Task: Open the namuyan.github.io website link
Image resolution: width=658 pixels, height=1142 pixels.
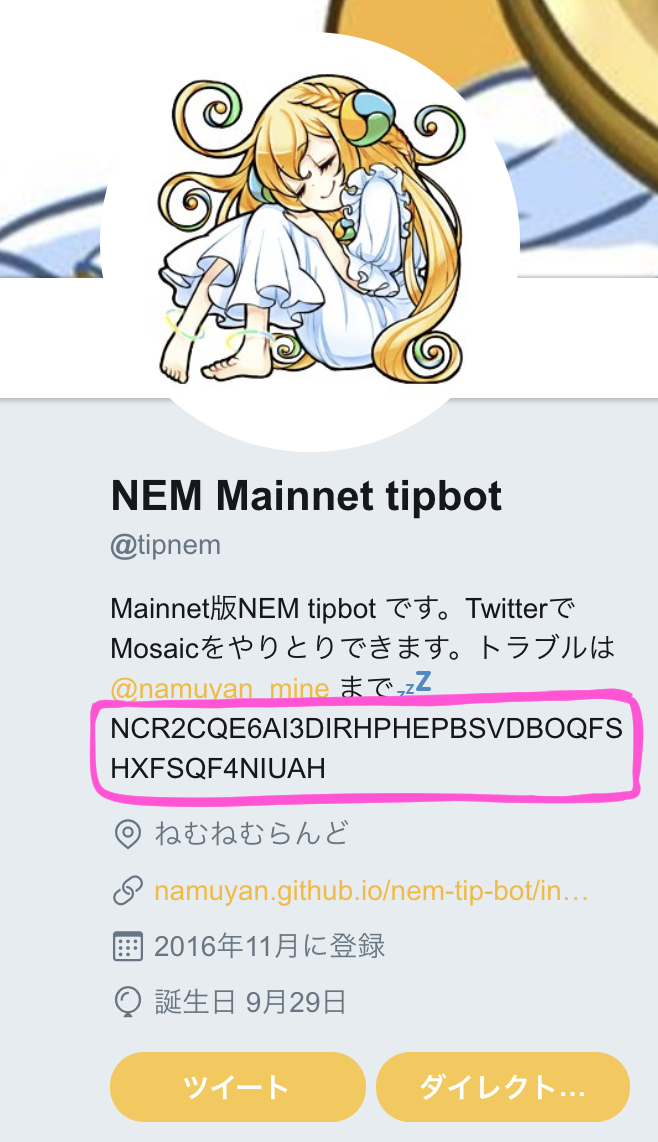Action: (x=371, y=891)
